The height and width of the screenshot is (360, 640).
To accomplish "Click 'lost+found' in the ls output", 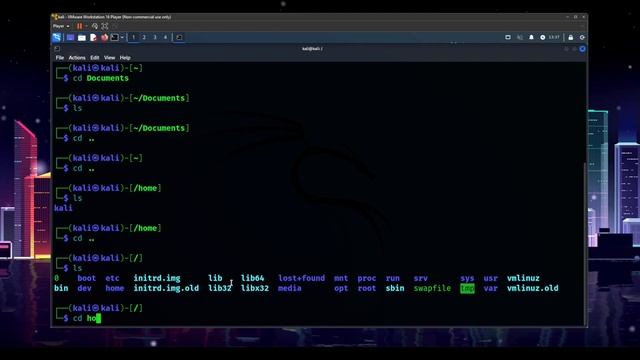I will click(302, 278).
